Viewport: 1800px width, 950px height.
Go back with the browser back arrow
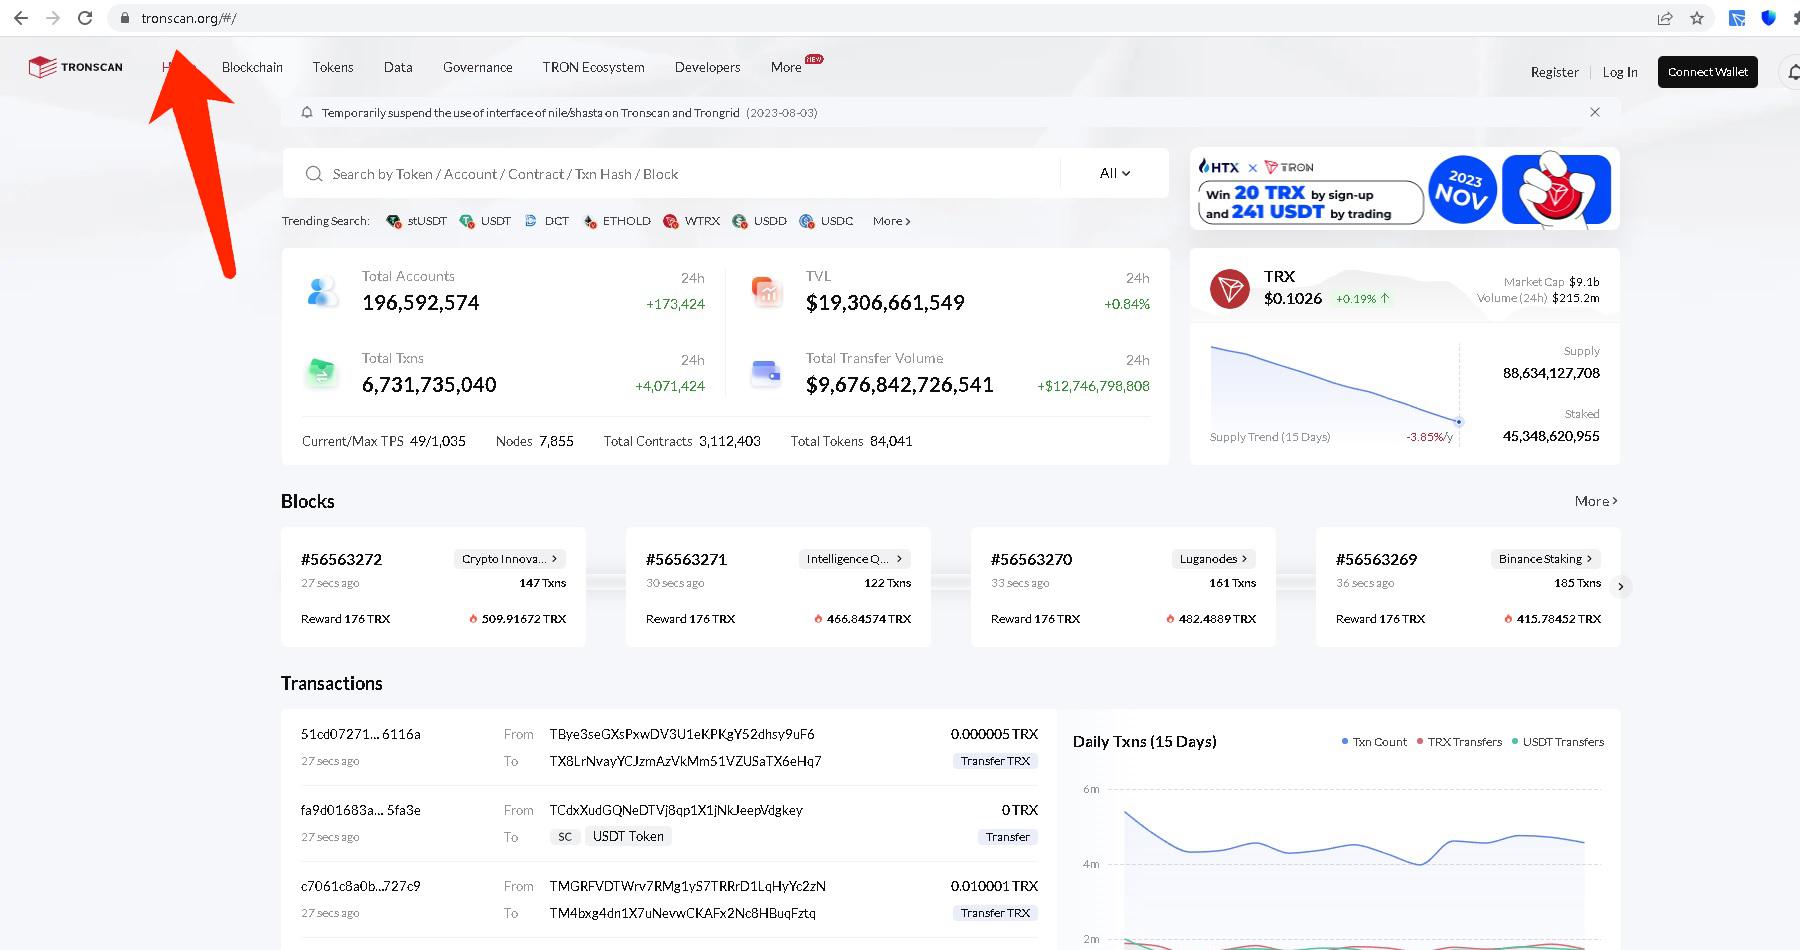tap(21, 18)
